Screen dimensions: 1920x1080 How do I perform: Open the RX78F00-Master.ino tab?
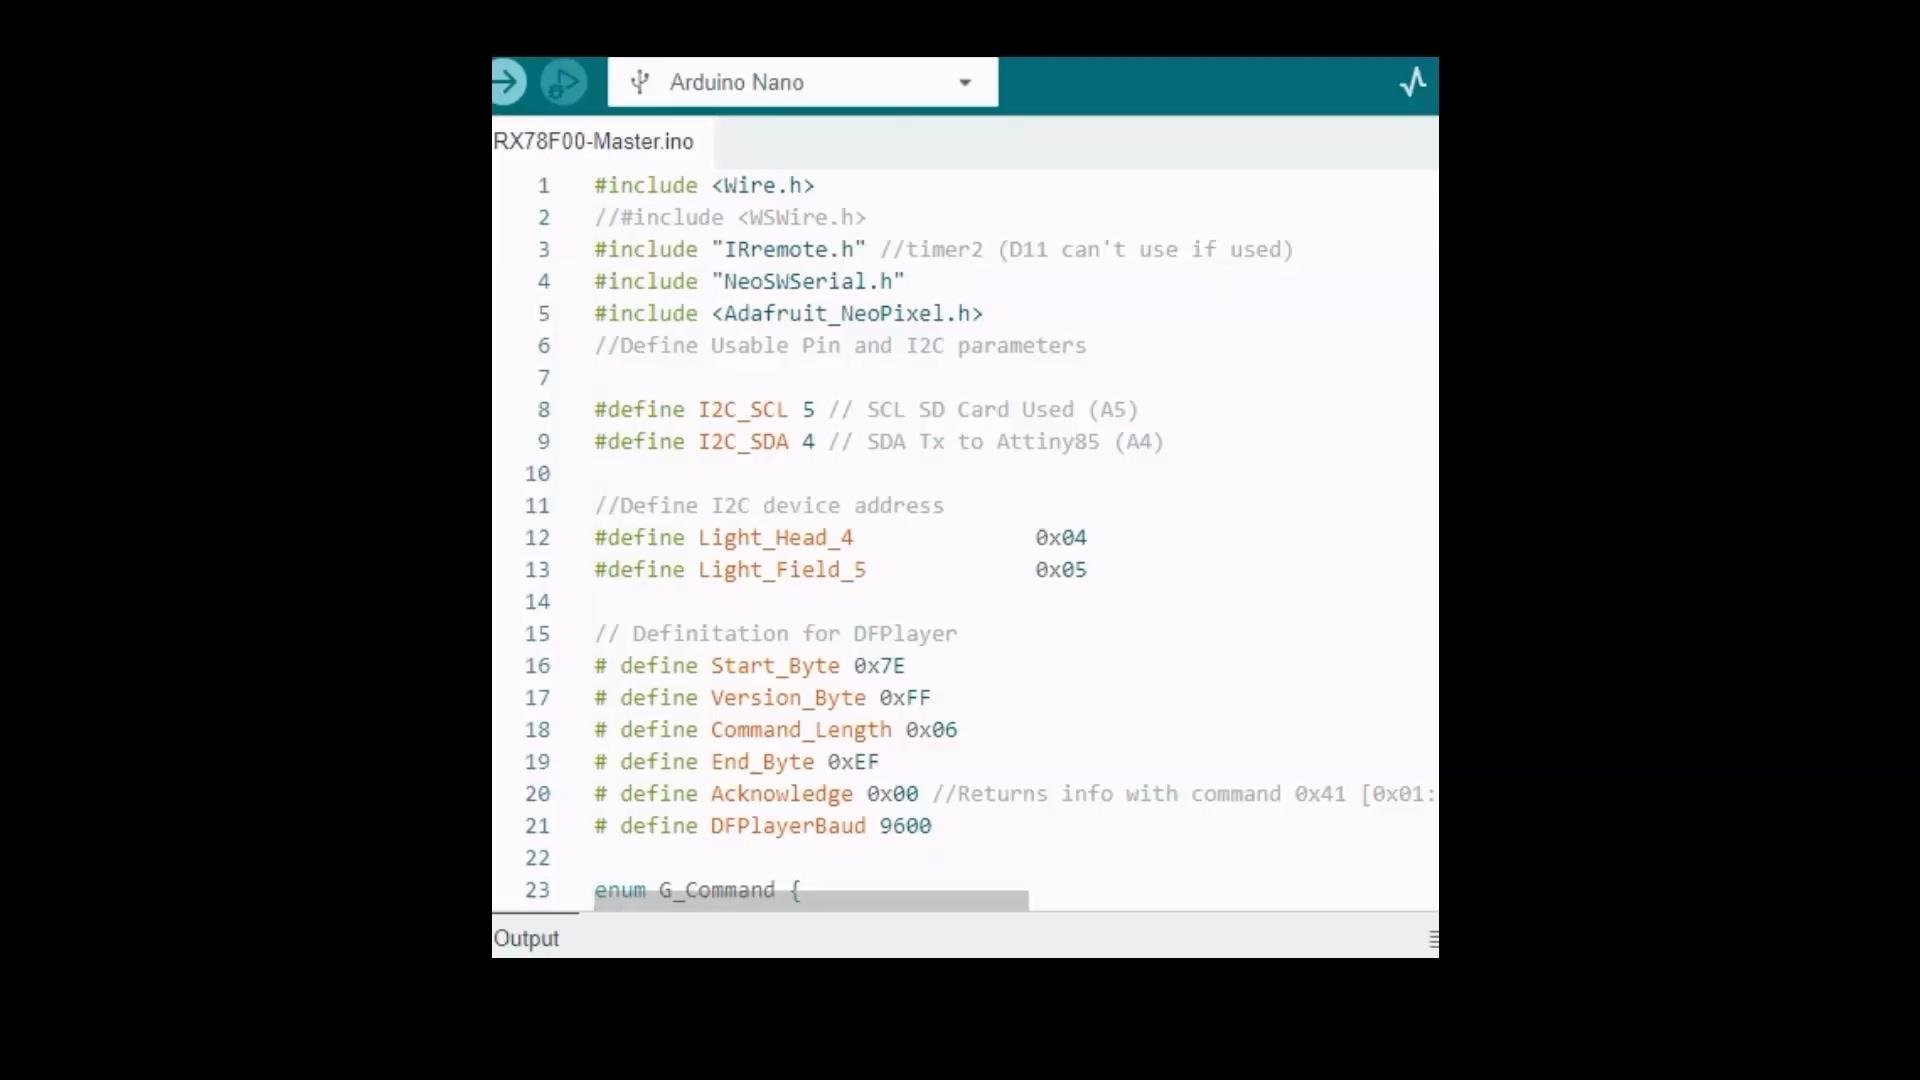pos(592,140)
